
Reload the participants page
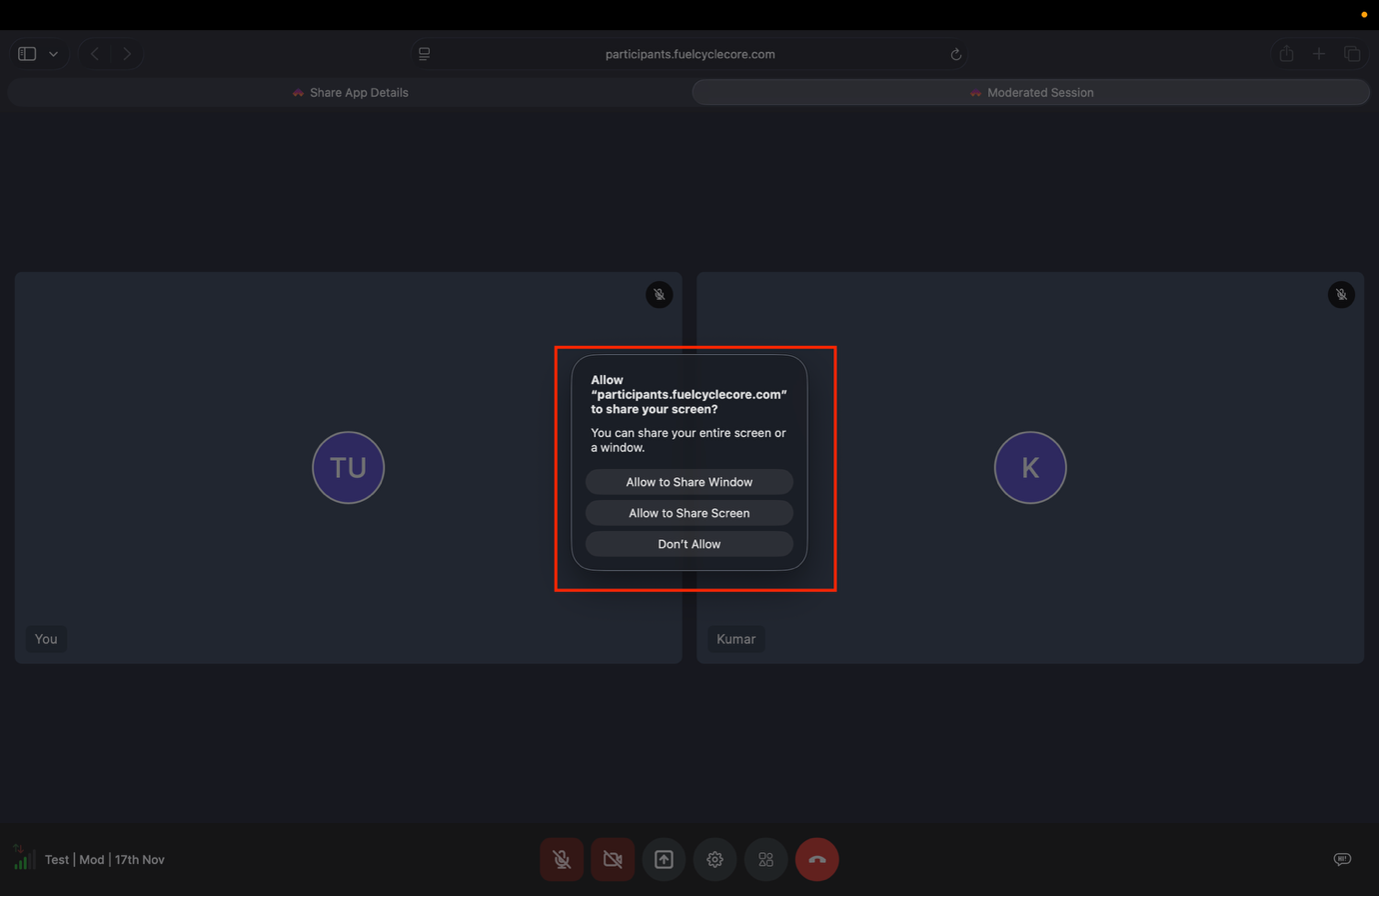point(956,54)
